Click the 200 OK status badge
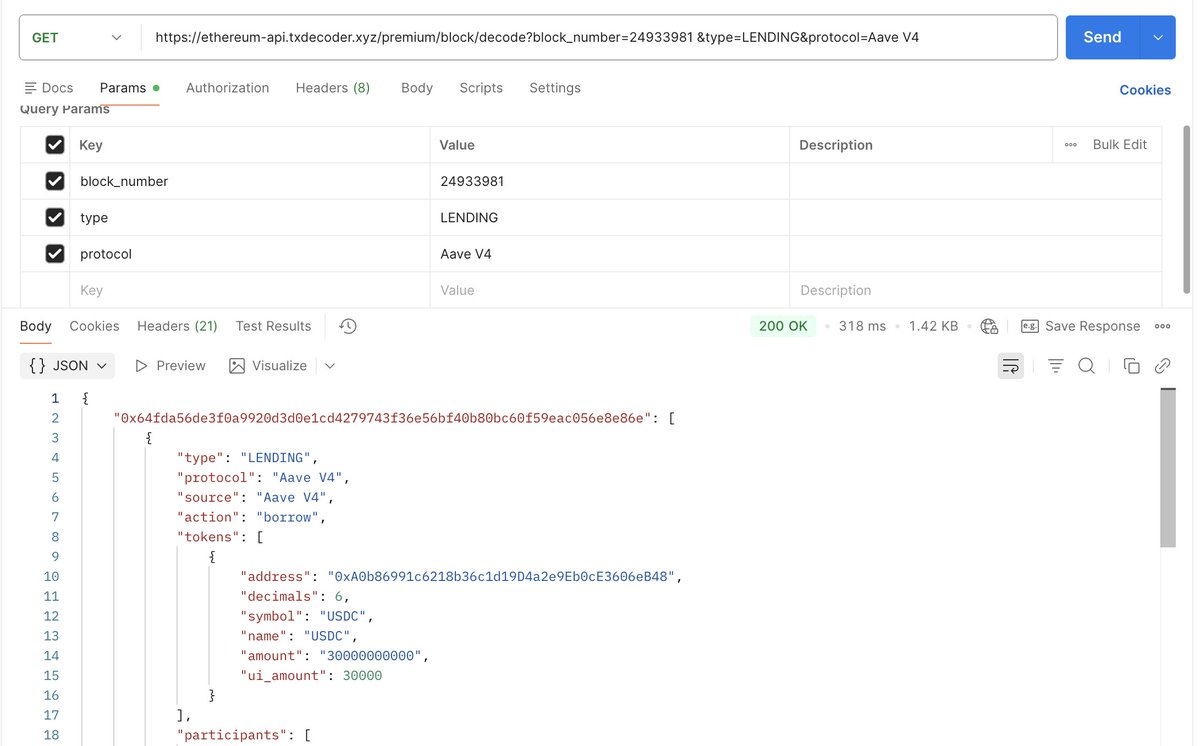This screenshot has width=1200, height=746. tap(783, 326)
